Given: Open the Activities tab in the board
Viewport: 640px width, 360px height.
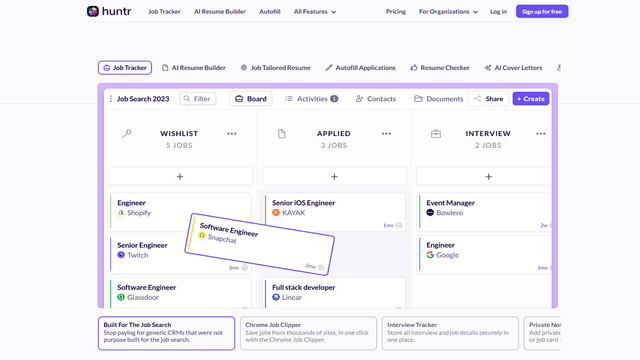Looking at the screenshot, I should click(311, 99).
